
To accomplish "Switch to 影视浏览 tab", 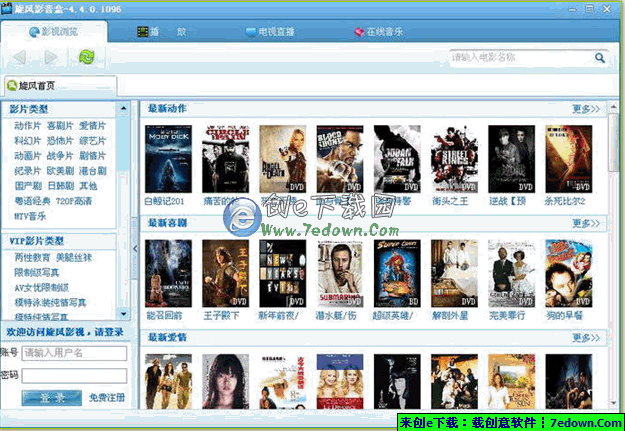I will 54,31.
